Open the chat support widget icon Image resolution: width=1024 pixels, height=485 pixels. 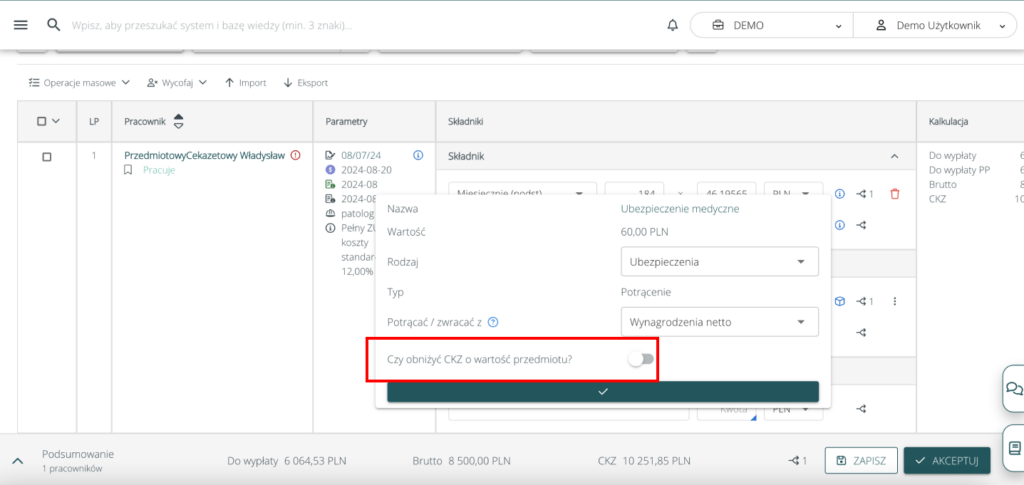pos(1013,388)
